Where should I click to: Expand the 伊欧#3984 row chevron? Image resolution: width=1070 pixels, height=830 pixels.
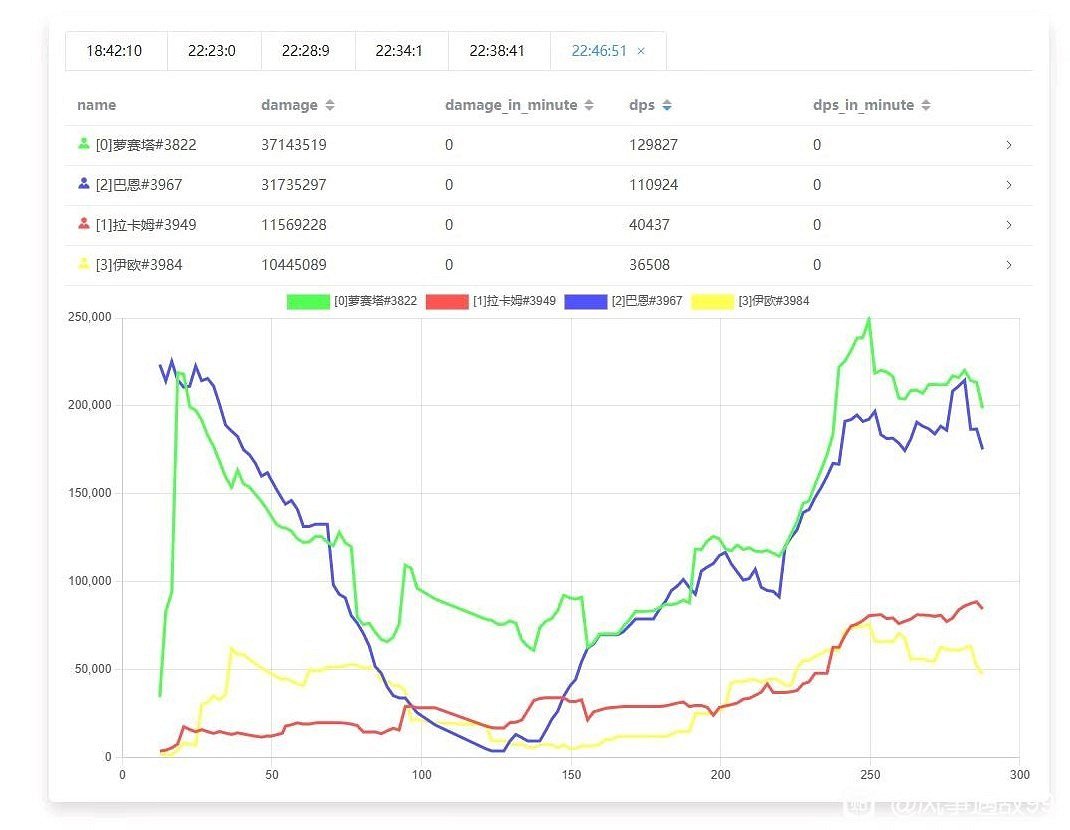1008,265
